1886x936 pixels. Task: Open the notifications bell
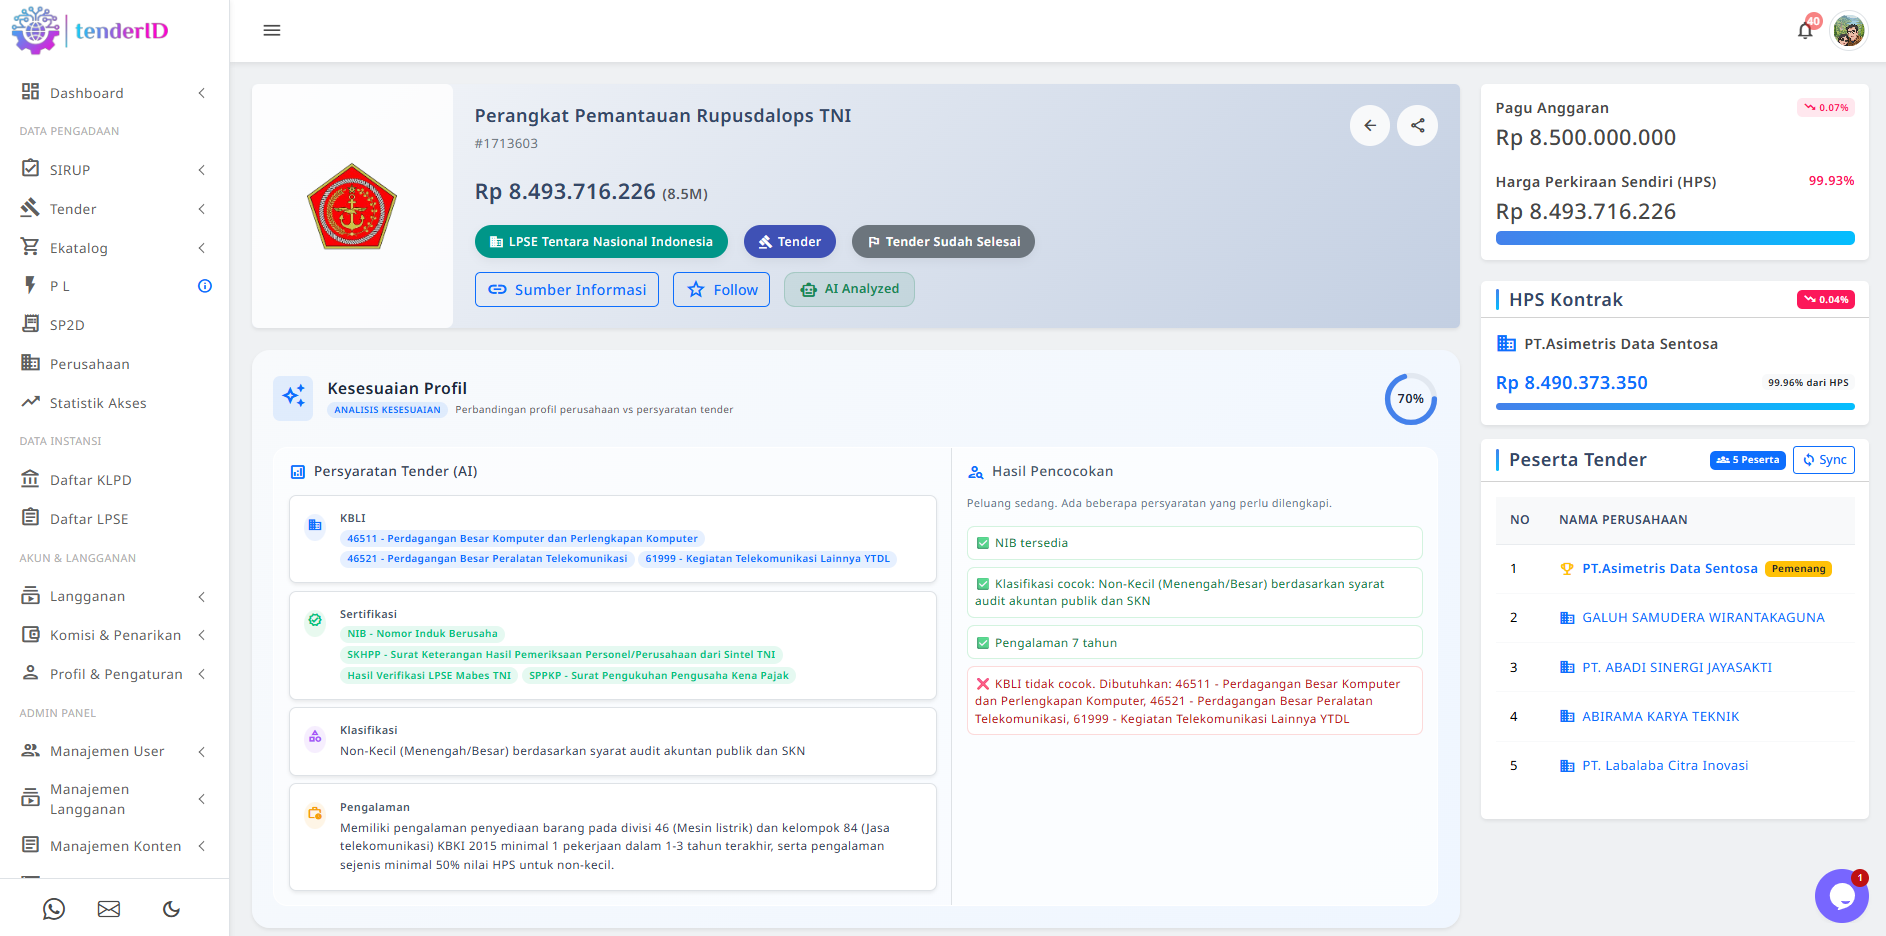(1805, 30)
